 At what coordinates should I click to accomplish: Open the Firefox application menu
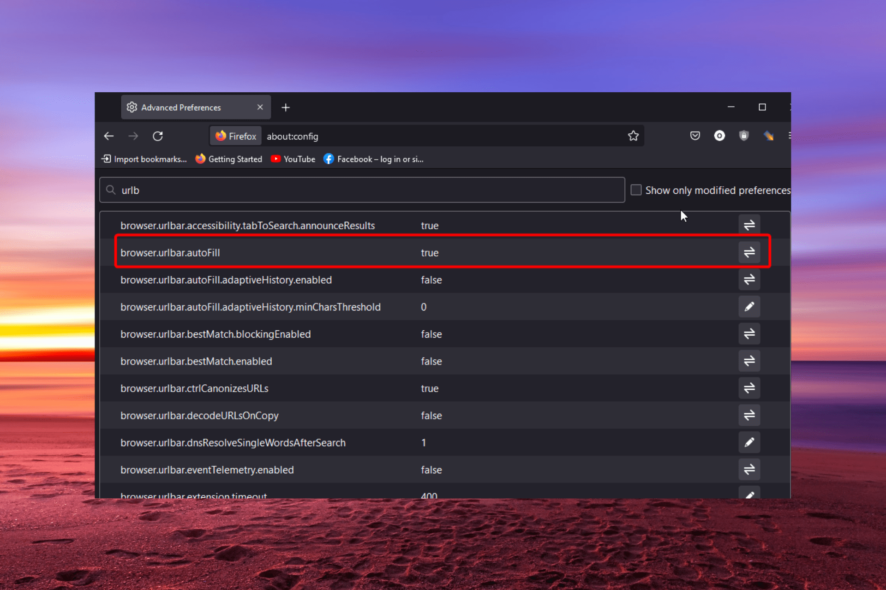(788, 135)
